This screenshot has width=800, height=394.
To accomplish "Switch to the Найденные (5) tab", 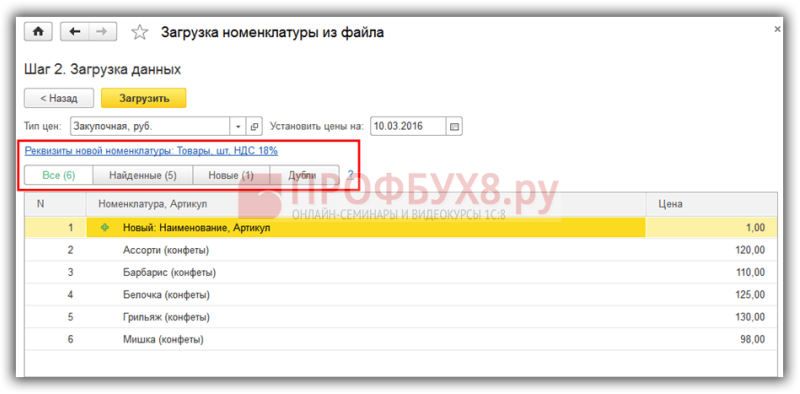I will click(142, 175).
